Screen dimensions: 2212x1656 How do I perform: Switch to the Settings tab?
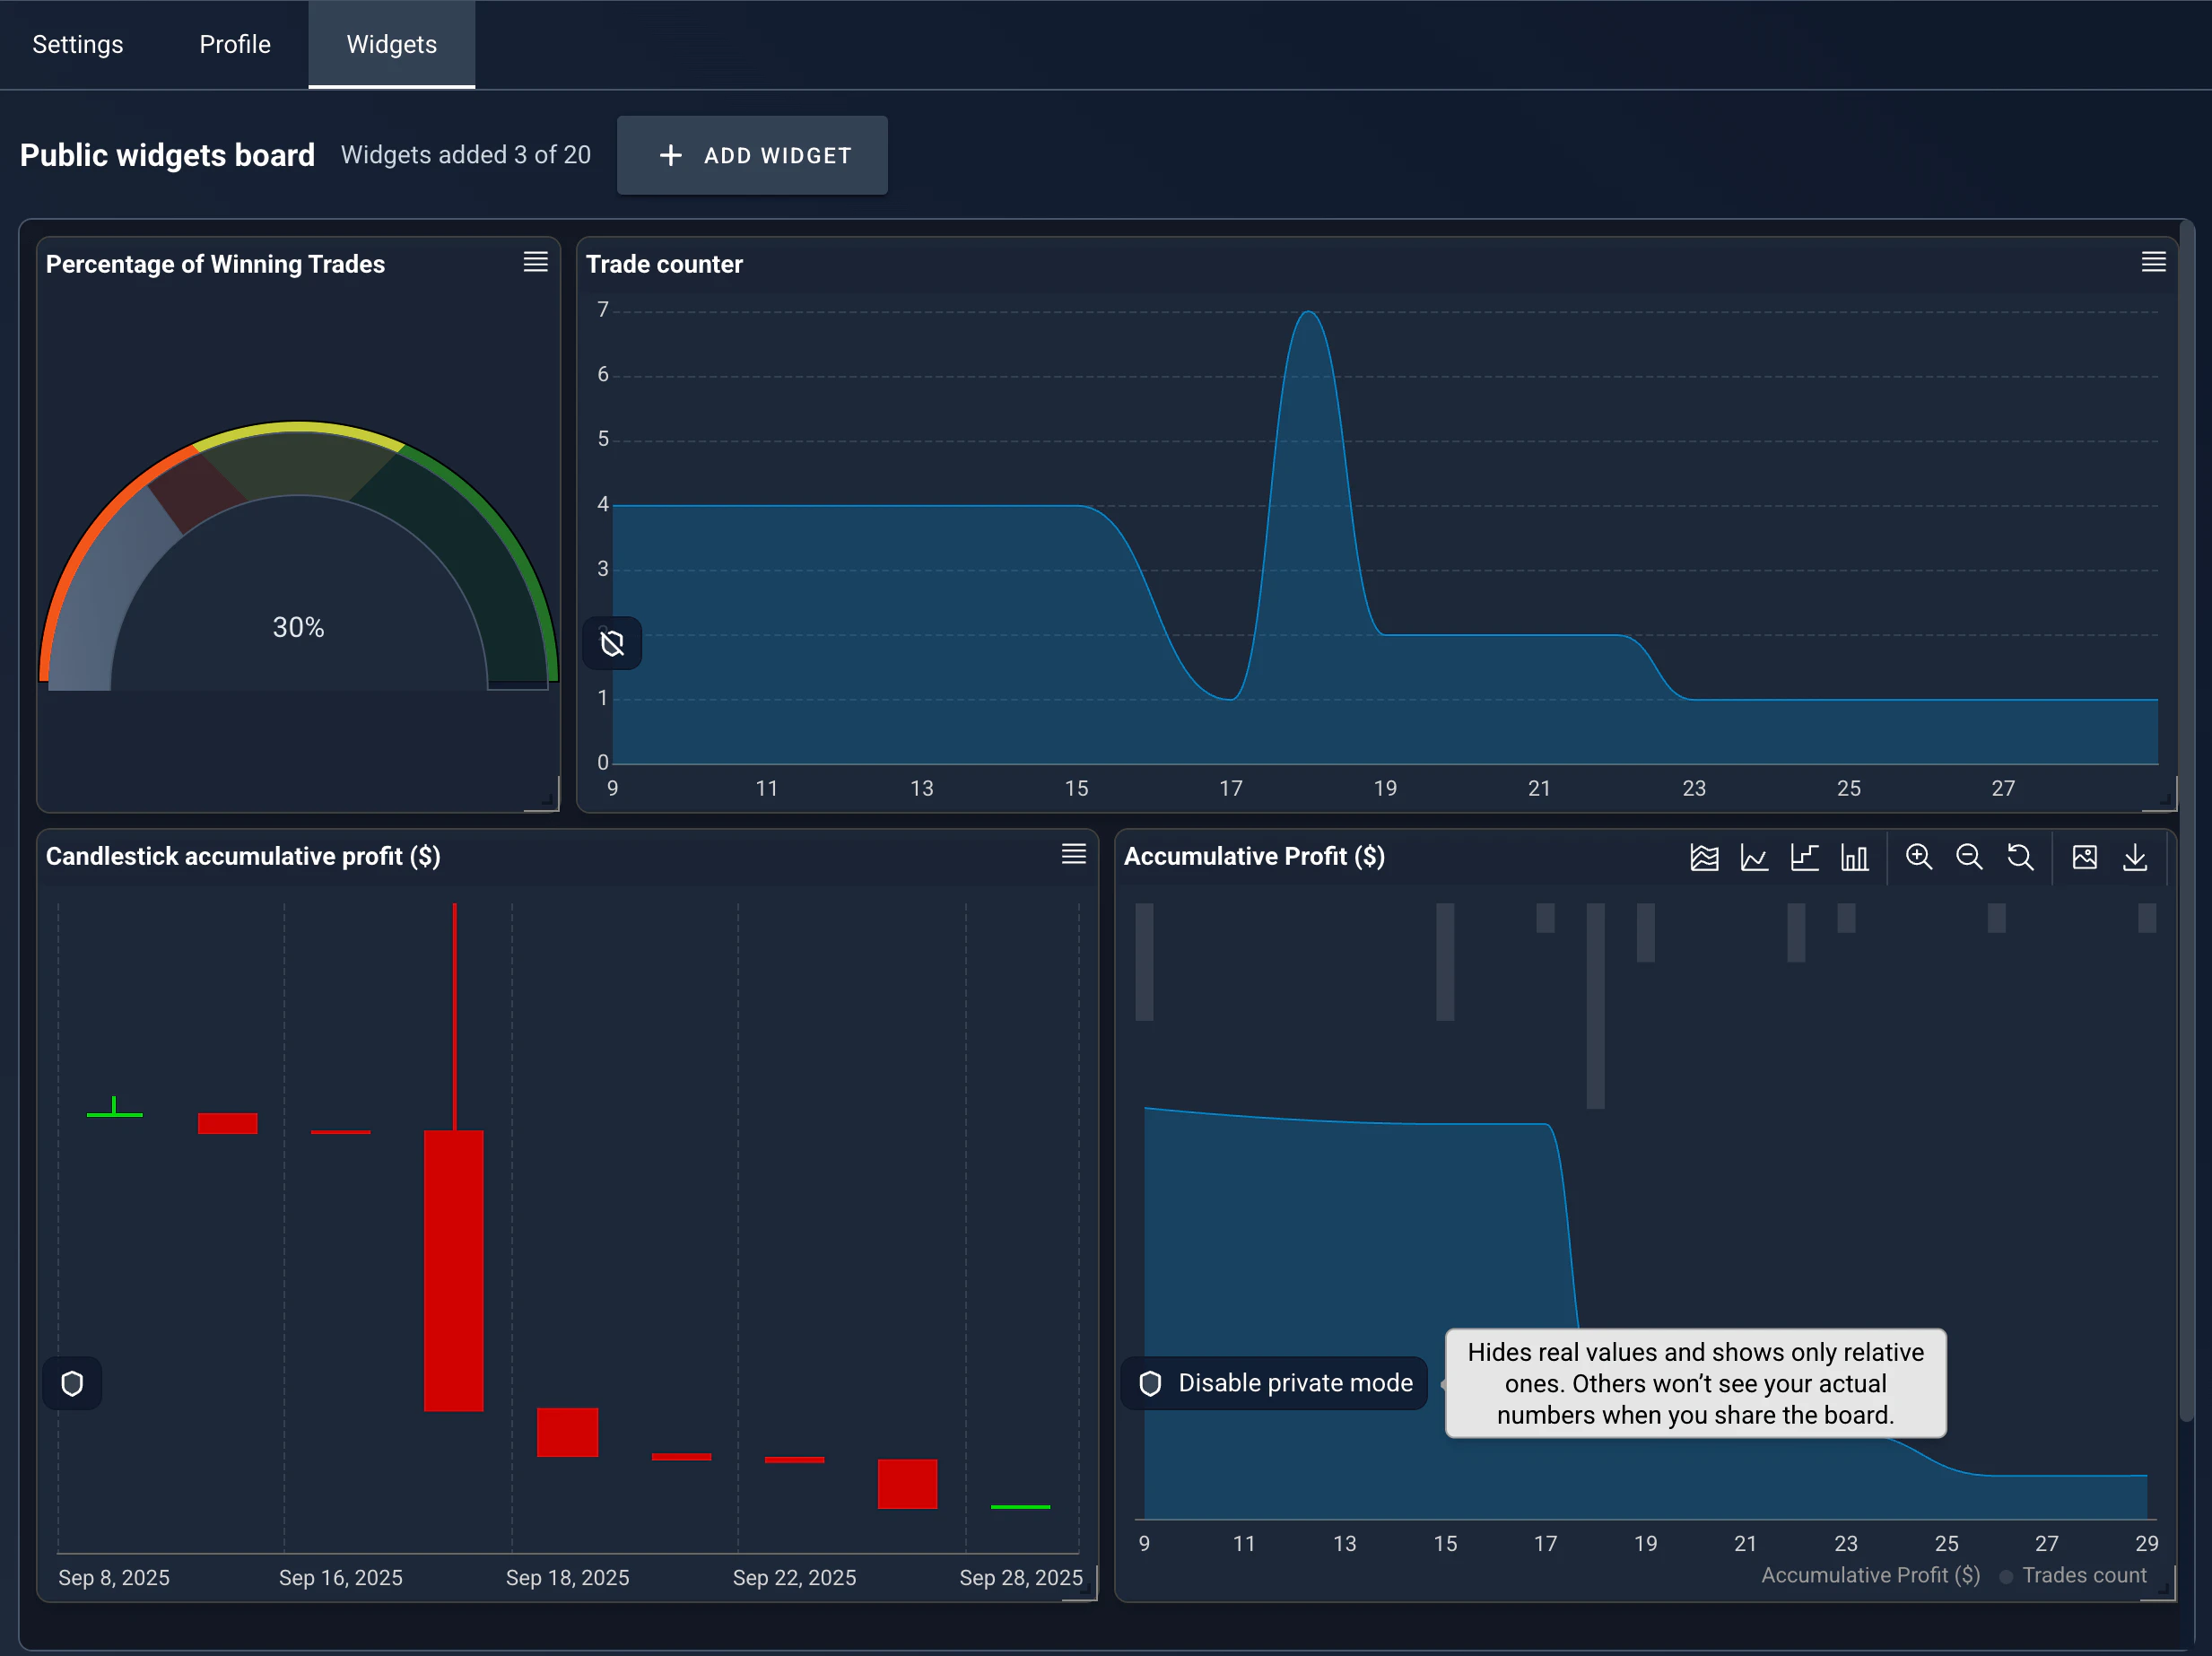click(x=78, y=44)
